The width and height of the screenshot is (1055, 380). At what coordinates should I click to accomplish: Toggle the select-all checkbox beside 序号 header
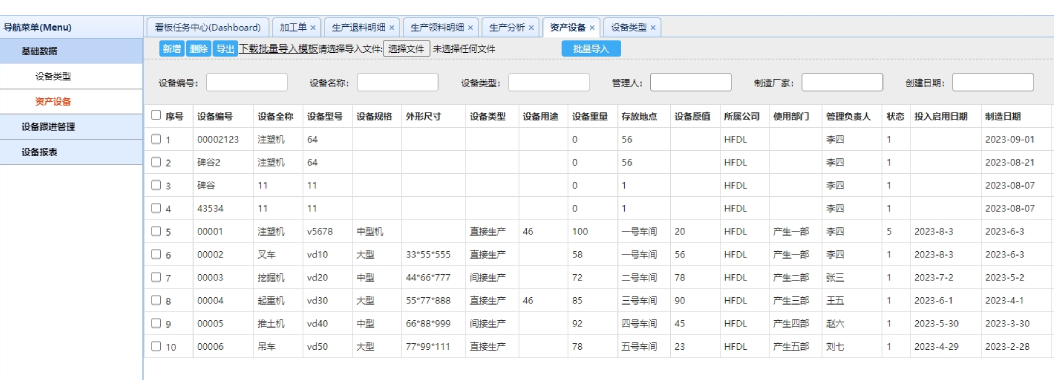pyautogui.click(x=156, y=116)
